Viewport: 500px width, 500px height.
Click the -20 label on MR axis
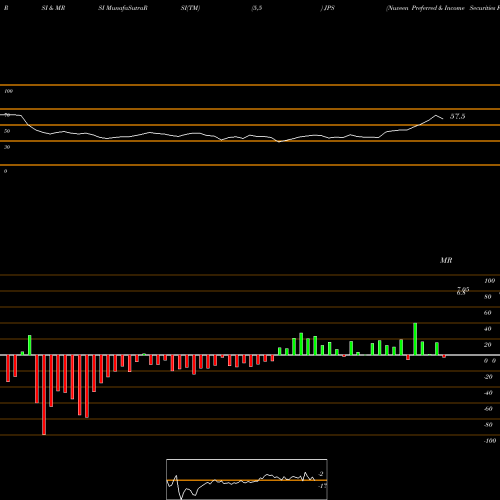(488, 377)
